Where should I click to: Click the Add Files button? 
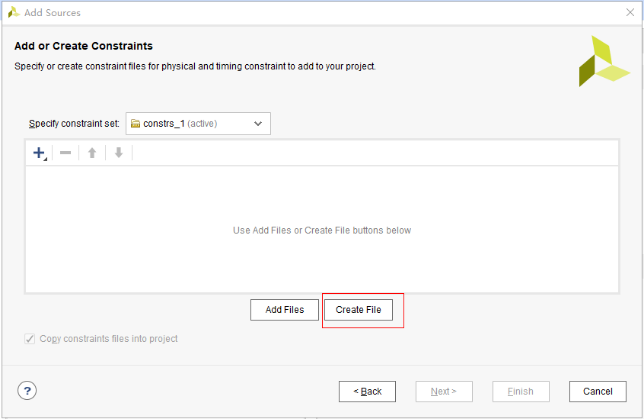[x=284, y=310]
